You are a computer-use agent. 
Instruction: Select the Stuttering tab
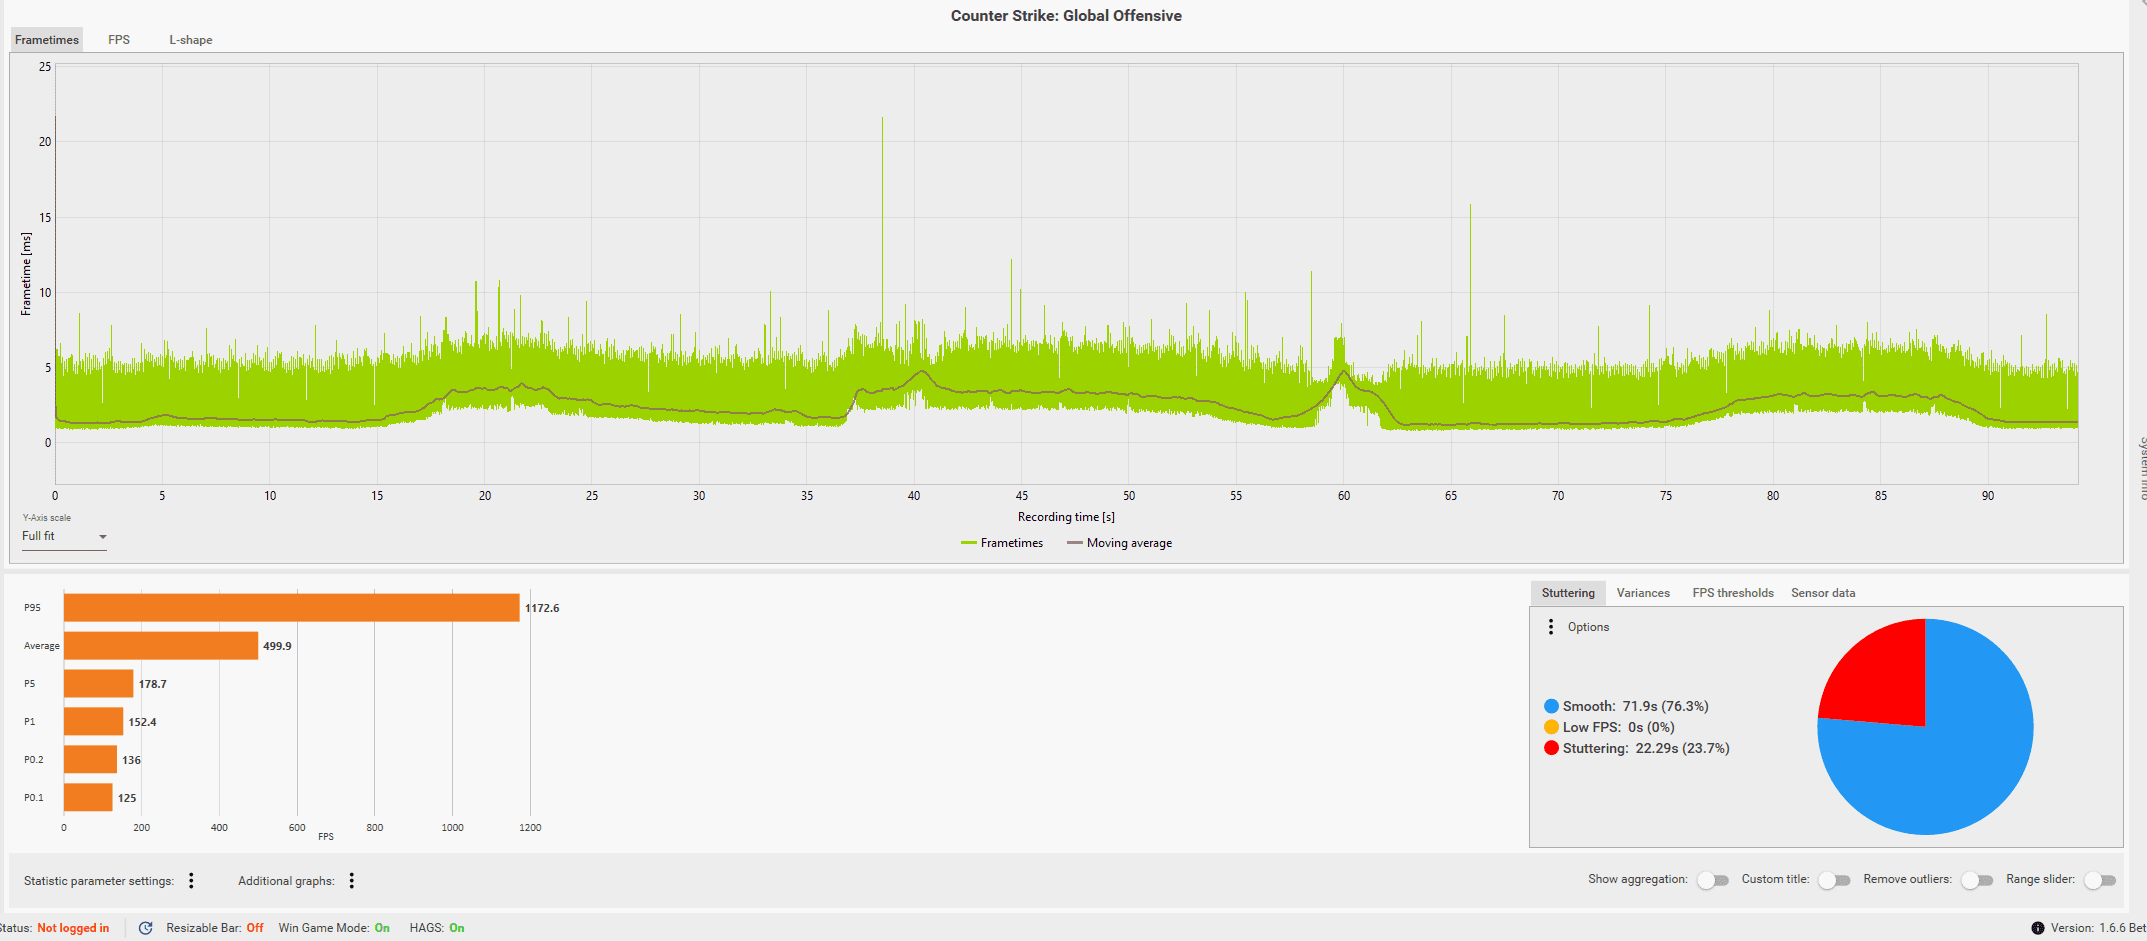(1568, 593)
